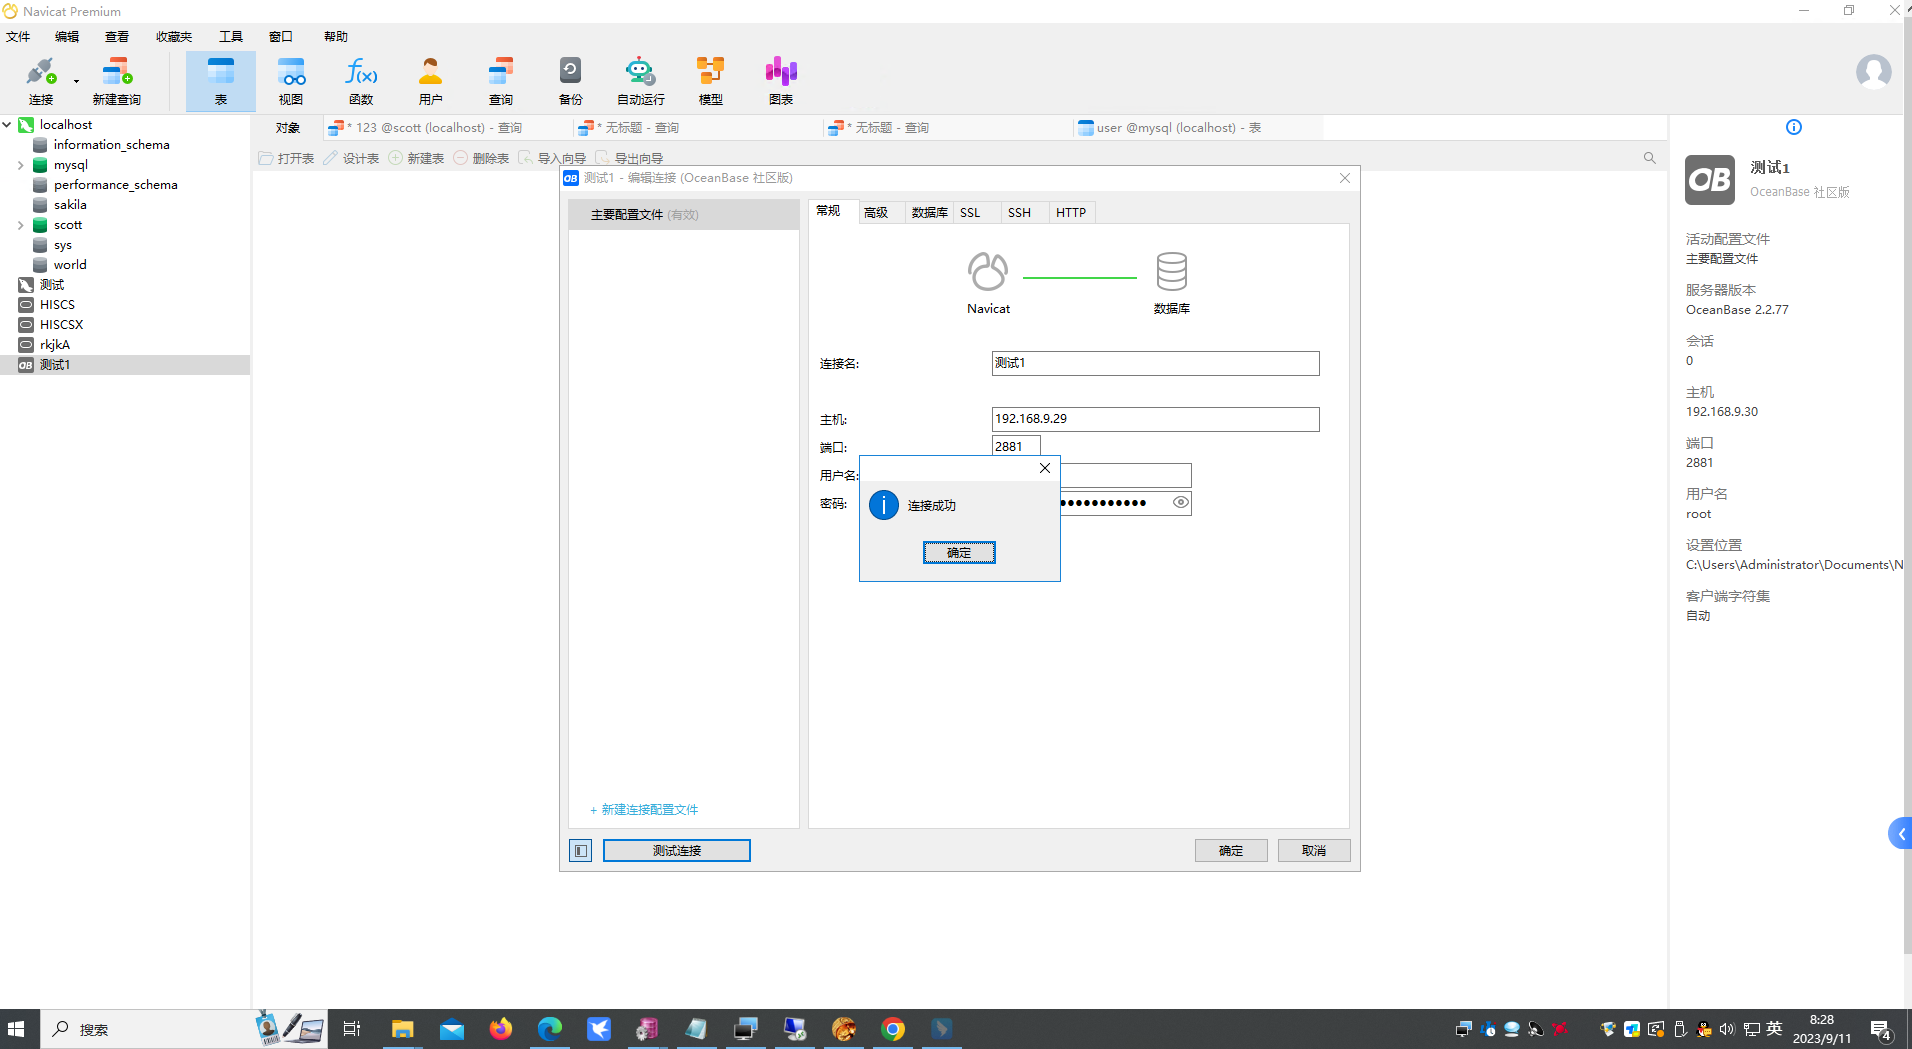Click the 测试连接 button
Viewport: 1912px width, 1049px height.
pos(677,850)
